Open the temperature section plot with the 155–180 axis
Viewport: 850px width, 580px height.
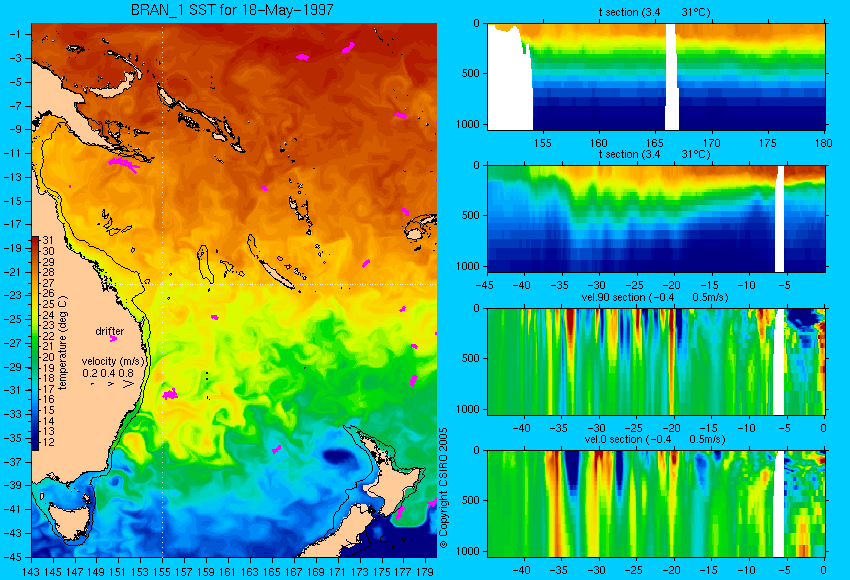[656, 77]
